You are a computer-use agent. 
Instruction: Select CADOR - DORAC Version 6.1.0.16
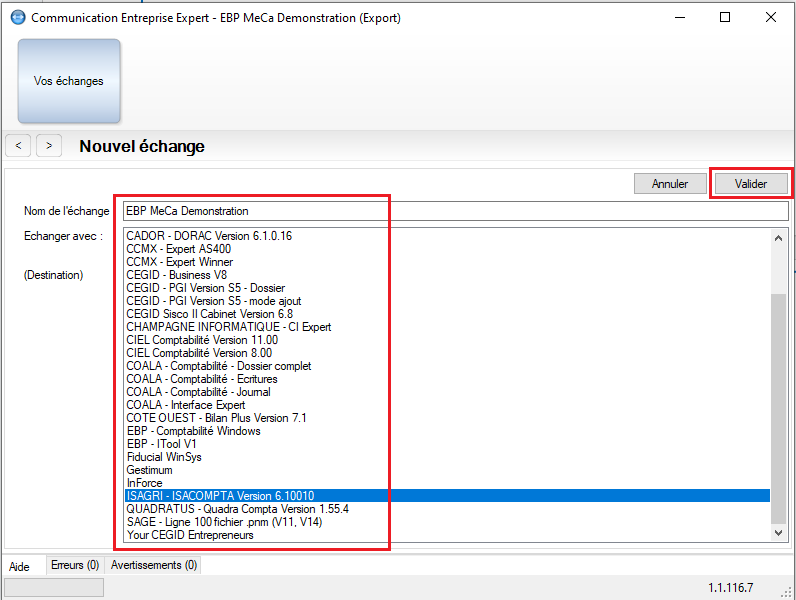tap(447, 236)
